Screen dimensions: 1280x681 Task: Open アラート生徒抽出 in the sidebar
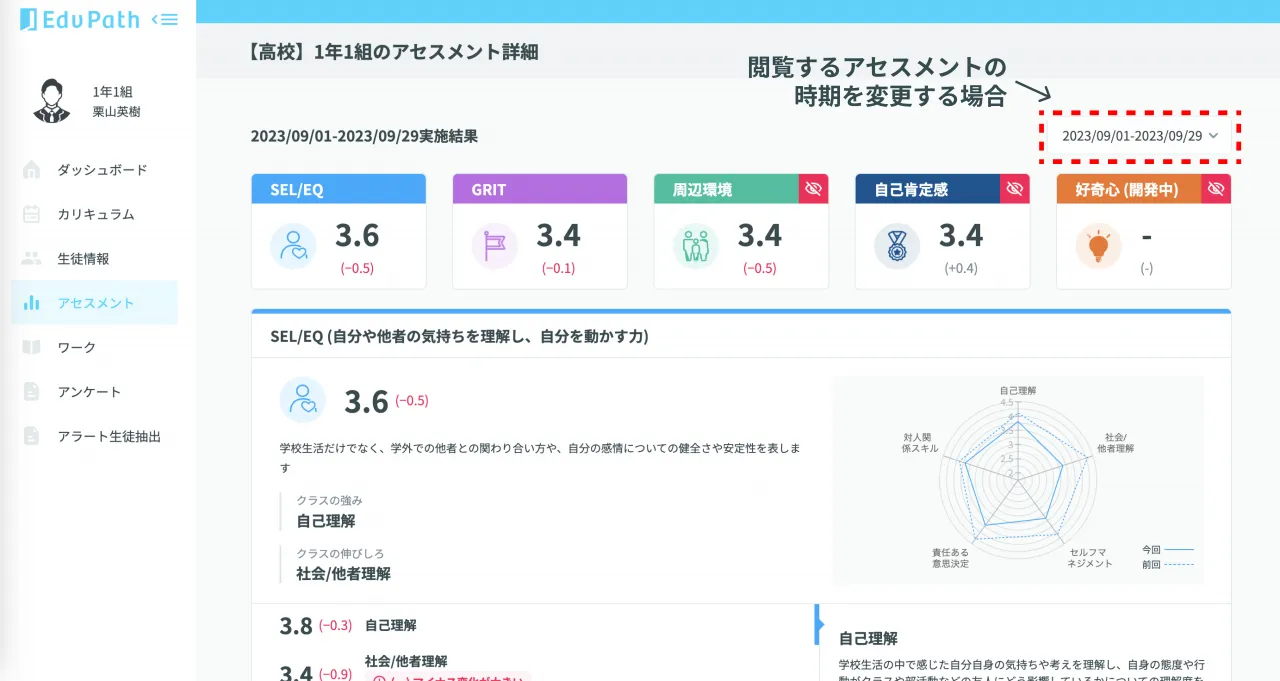click(x=95, y=435)
